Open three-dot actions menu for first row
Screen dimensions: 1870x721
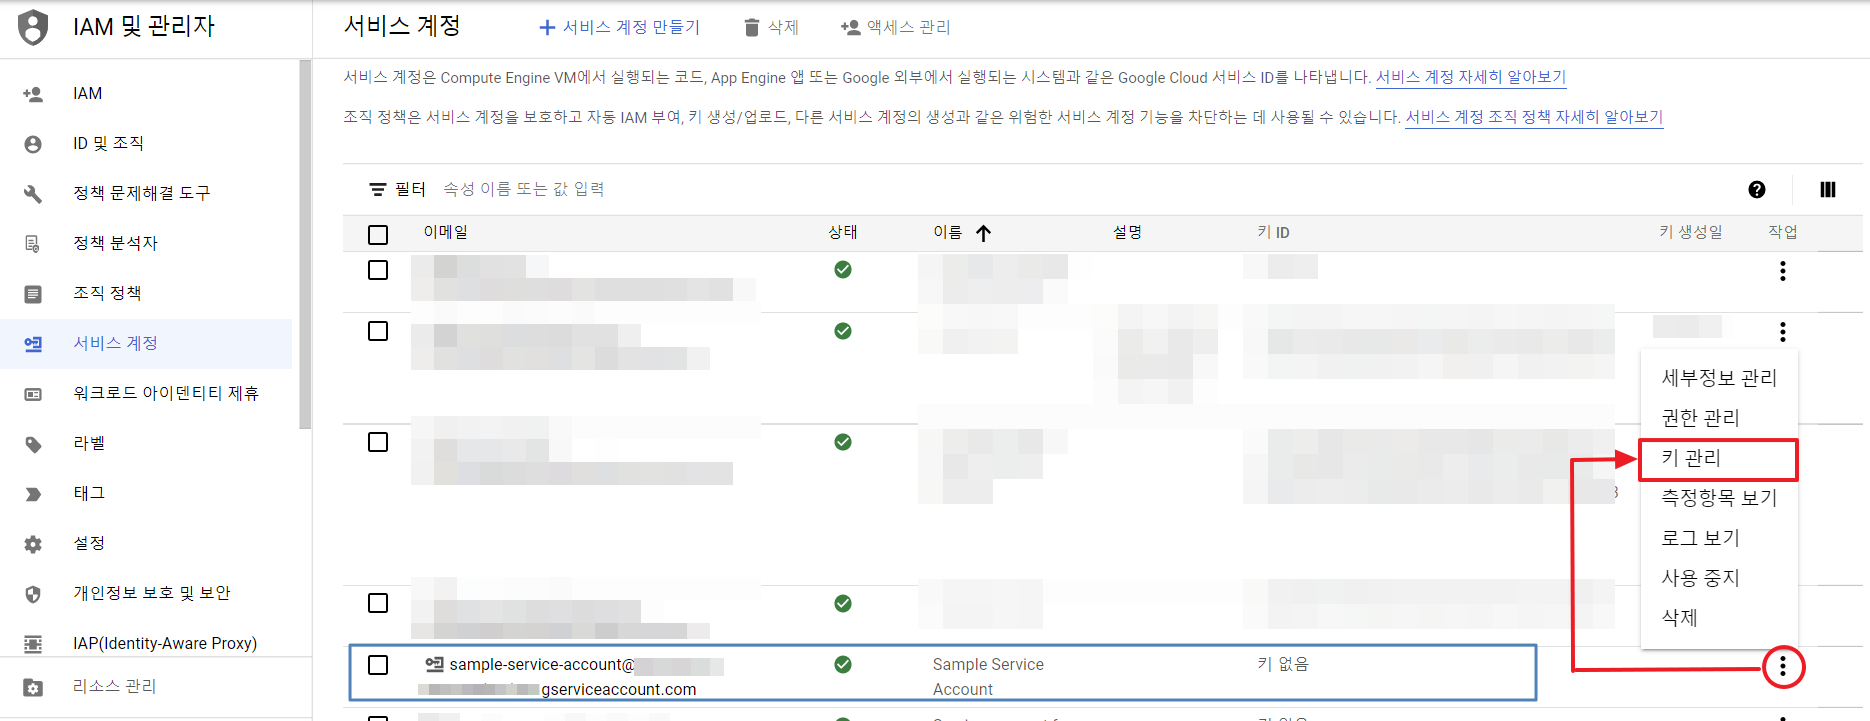tap(1782, 271)
